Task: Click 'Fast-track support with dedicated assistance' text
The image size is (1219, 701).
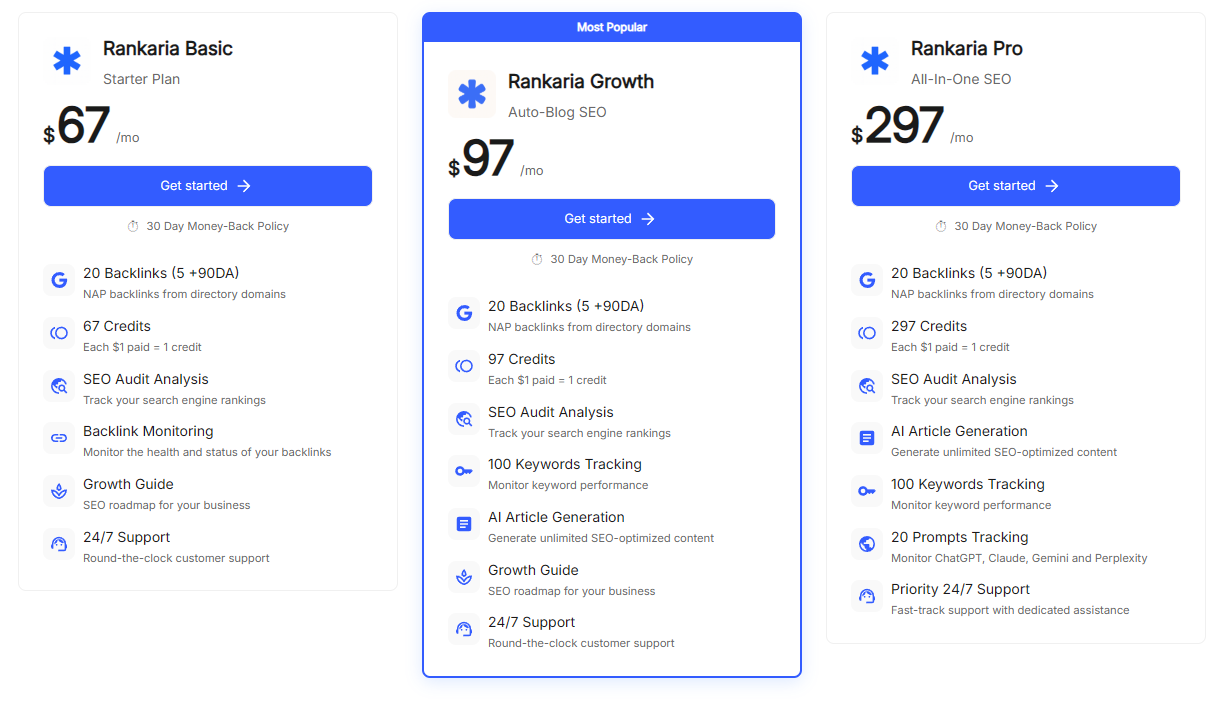Action: [x=1010, y=610]
